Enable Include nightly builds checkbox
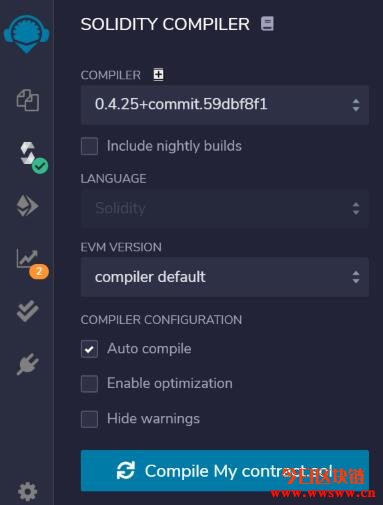Screen dimensions: 383x505 click(x=89, y=146)
